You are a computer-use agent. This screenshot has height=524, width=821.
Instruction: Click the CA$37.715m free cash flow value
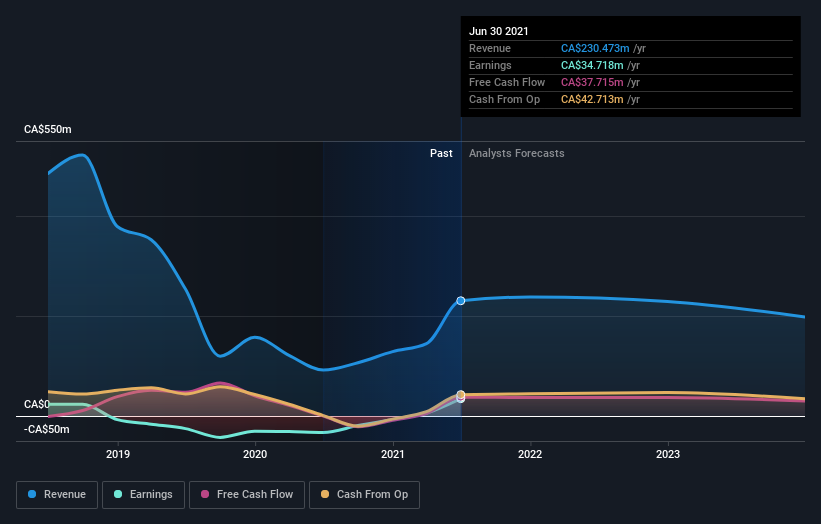click(x=592, y=82)
